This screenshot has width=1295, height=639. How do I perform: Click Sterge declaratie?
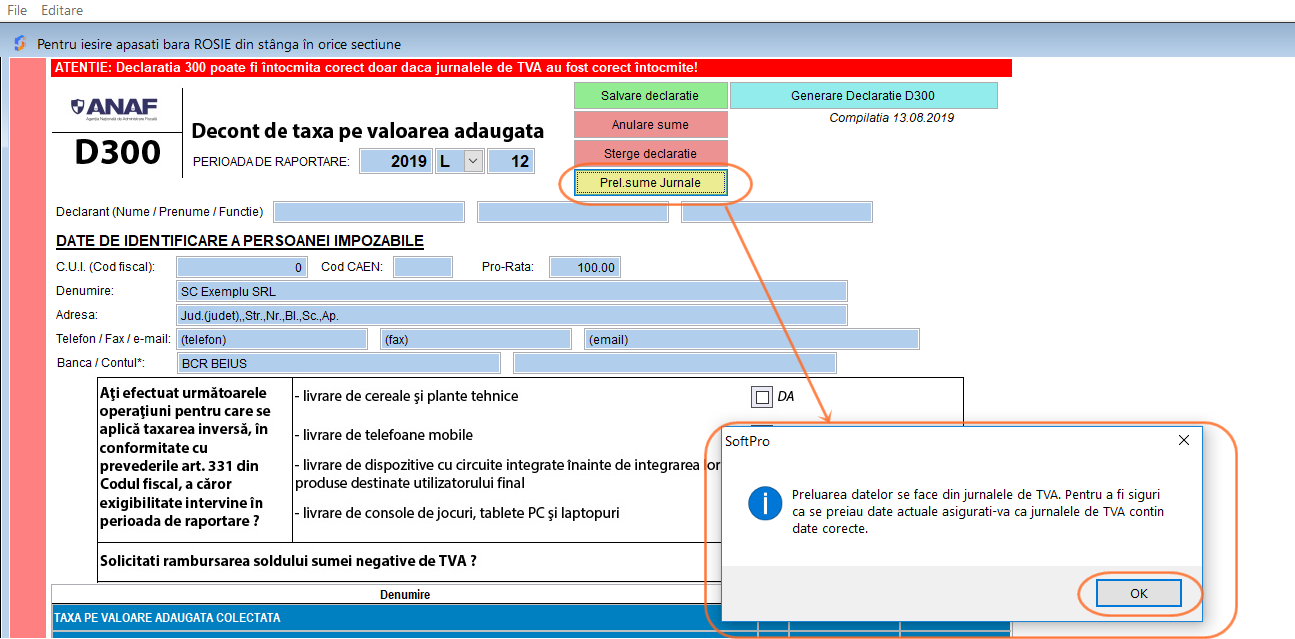(x=650, y=153)
